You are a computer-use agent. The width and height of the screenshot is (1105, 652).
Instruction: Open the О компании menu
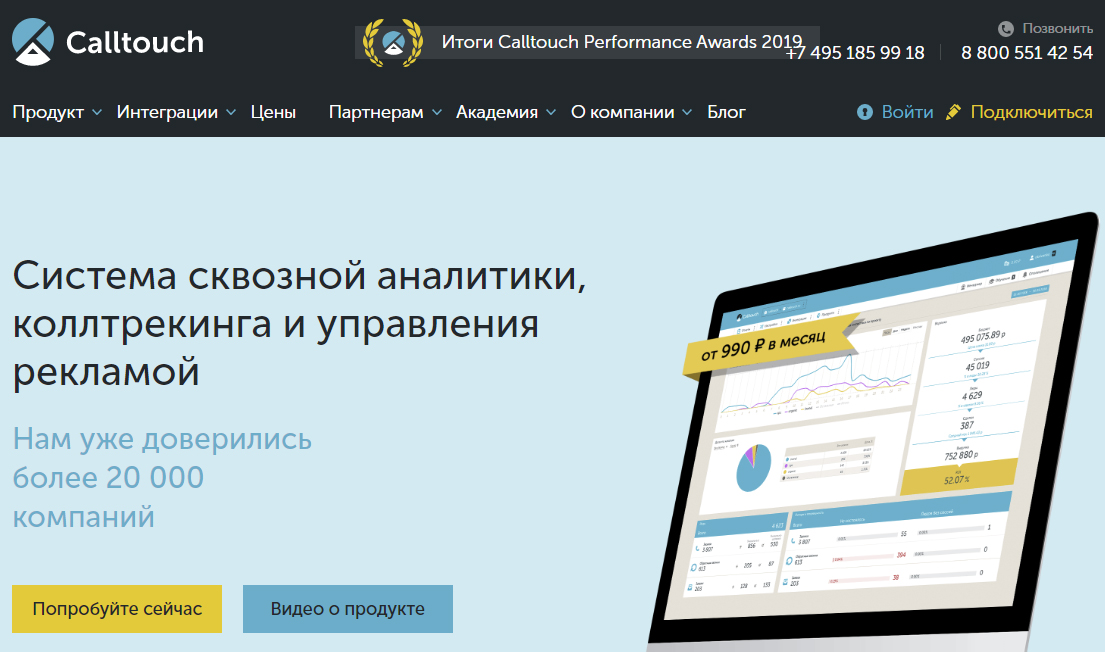click(x=622, y=112)
